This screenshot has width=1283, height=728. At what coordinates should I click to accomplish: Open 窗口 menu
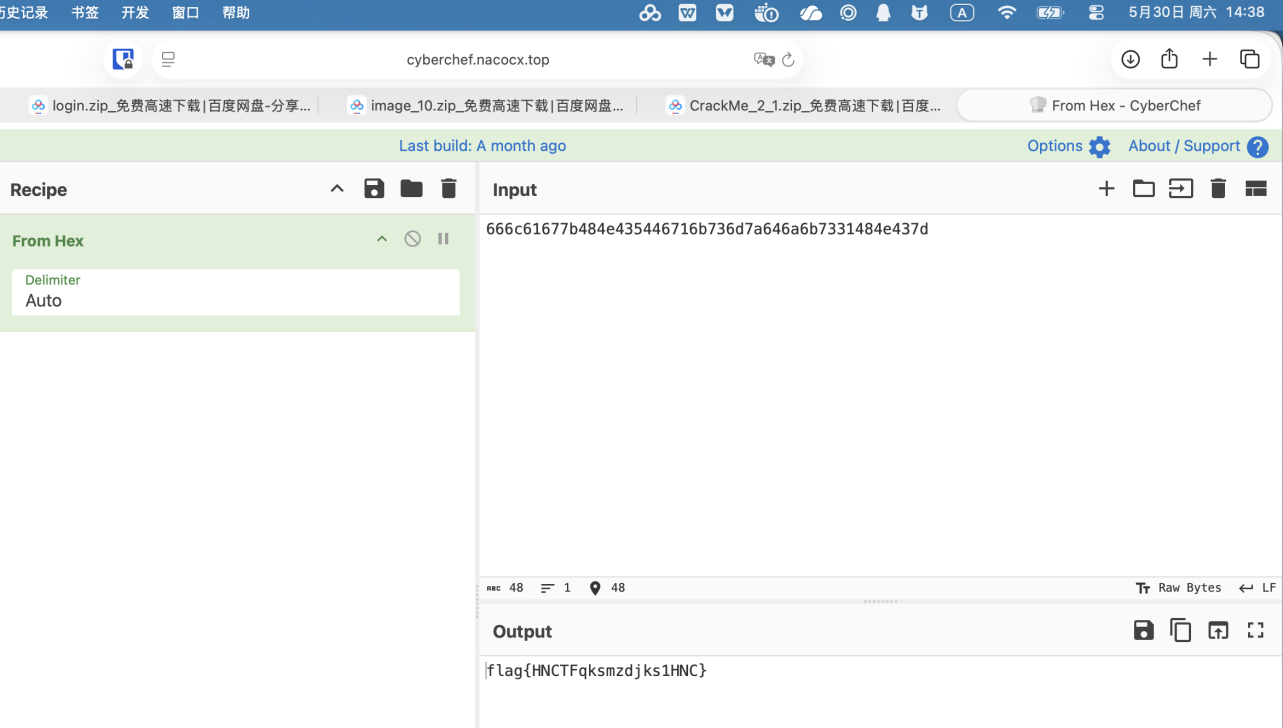[185, 13]
